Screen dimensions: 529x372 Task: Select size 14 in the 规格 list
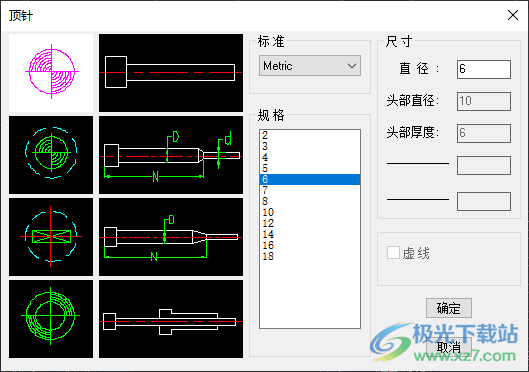tap(310, 234)
